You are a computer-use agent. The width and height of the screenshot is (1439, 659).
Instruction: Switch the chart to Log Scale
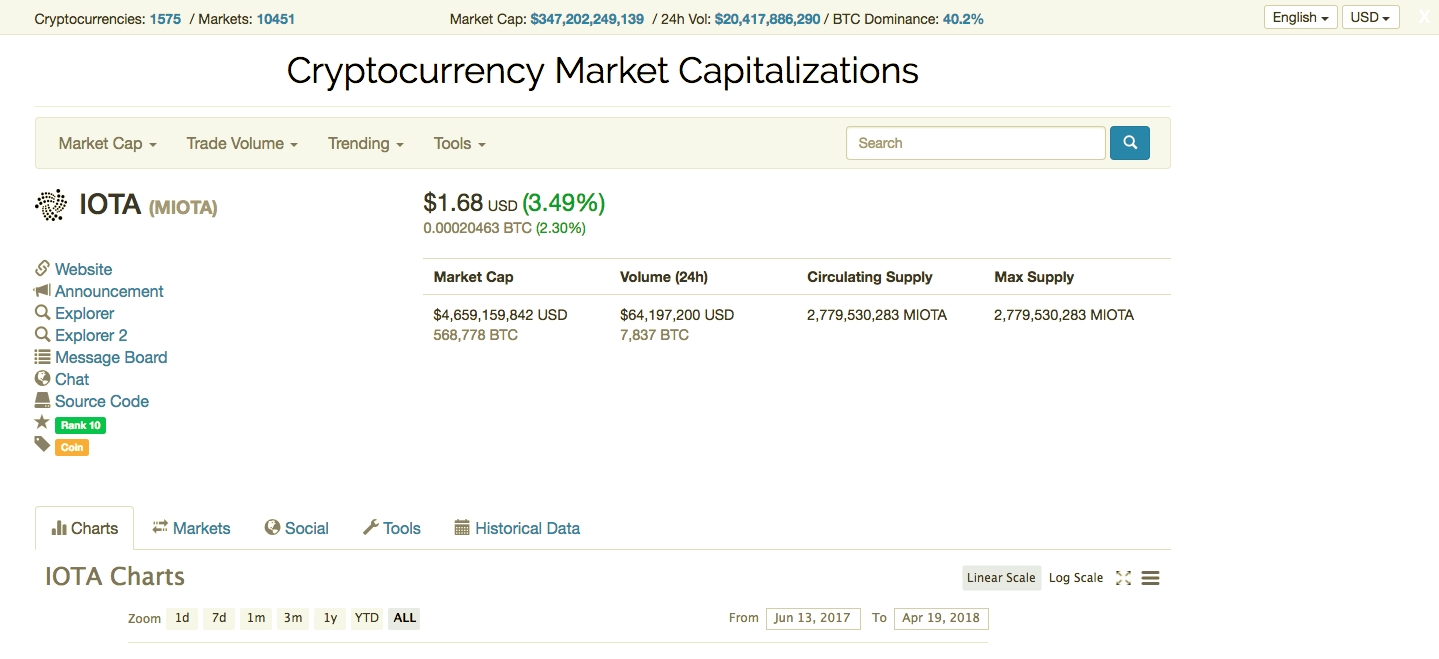click(1076, 578)
